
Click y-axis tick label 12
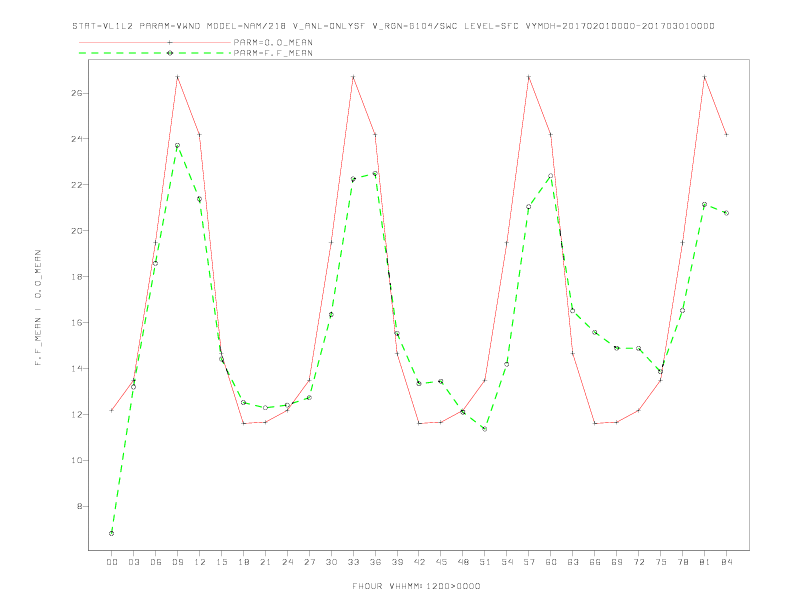(x=77, y=415)
